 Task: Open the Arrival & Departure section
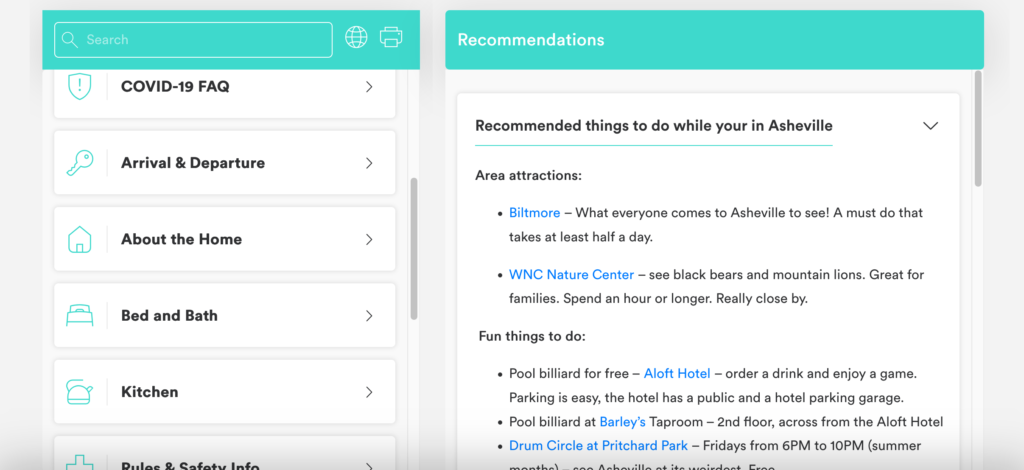pyautogui.click(x=225, y=163)
